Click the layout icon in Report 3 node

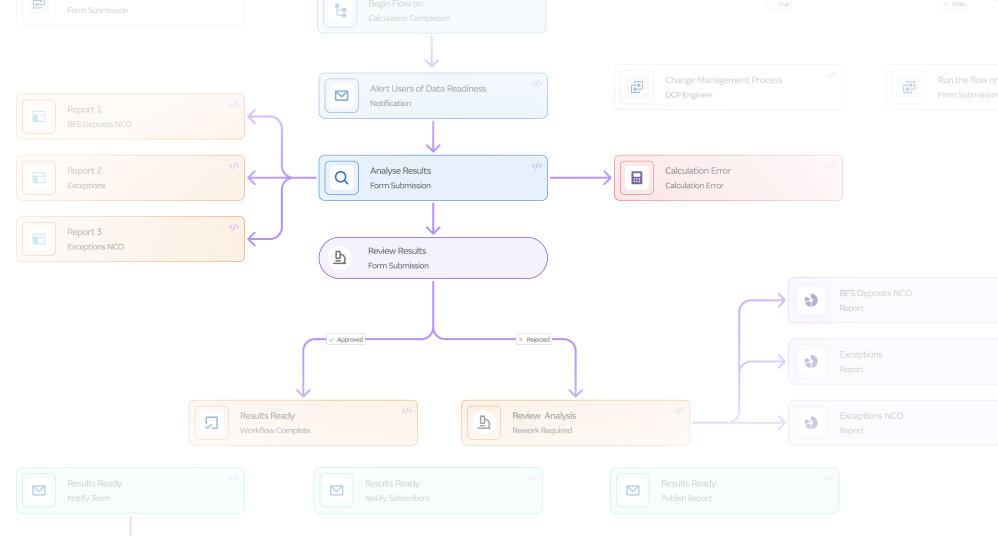coord(39,239)
